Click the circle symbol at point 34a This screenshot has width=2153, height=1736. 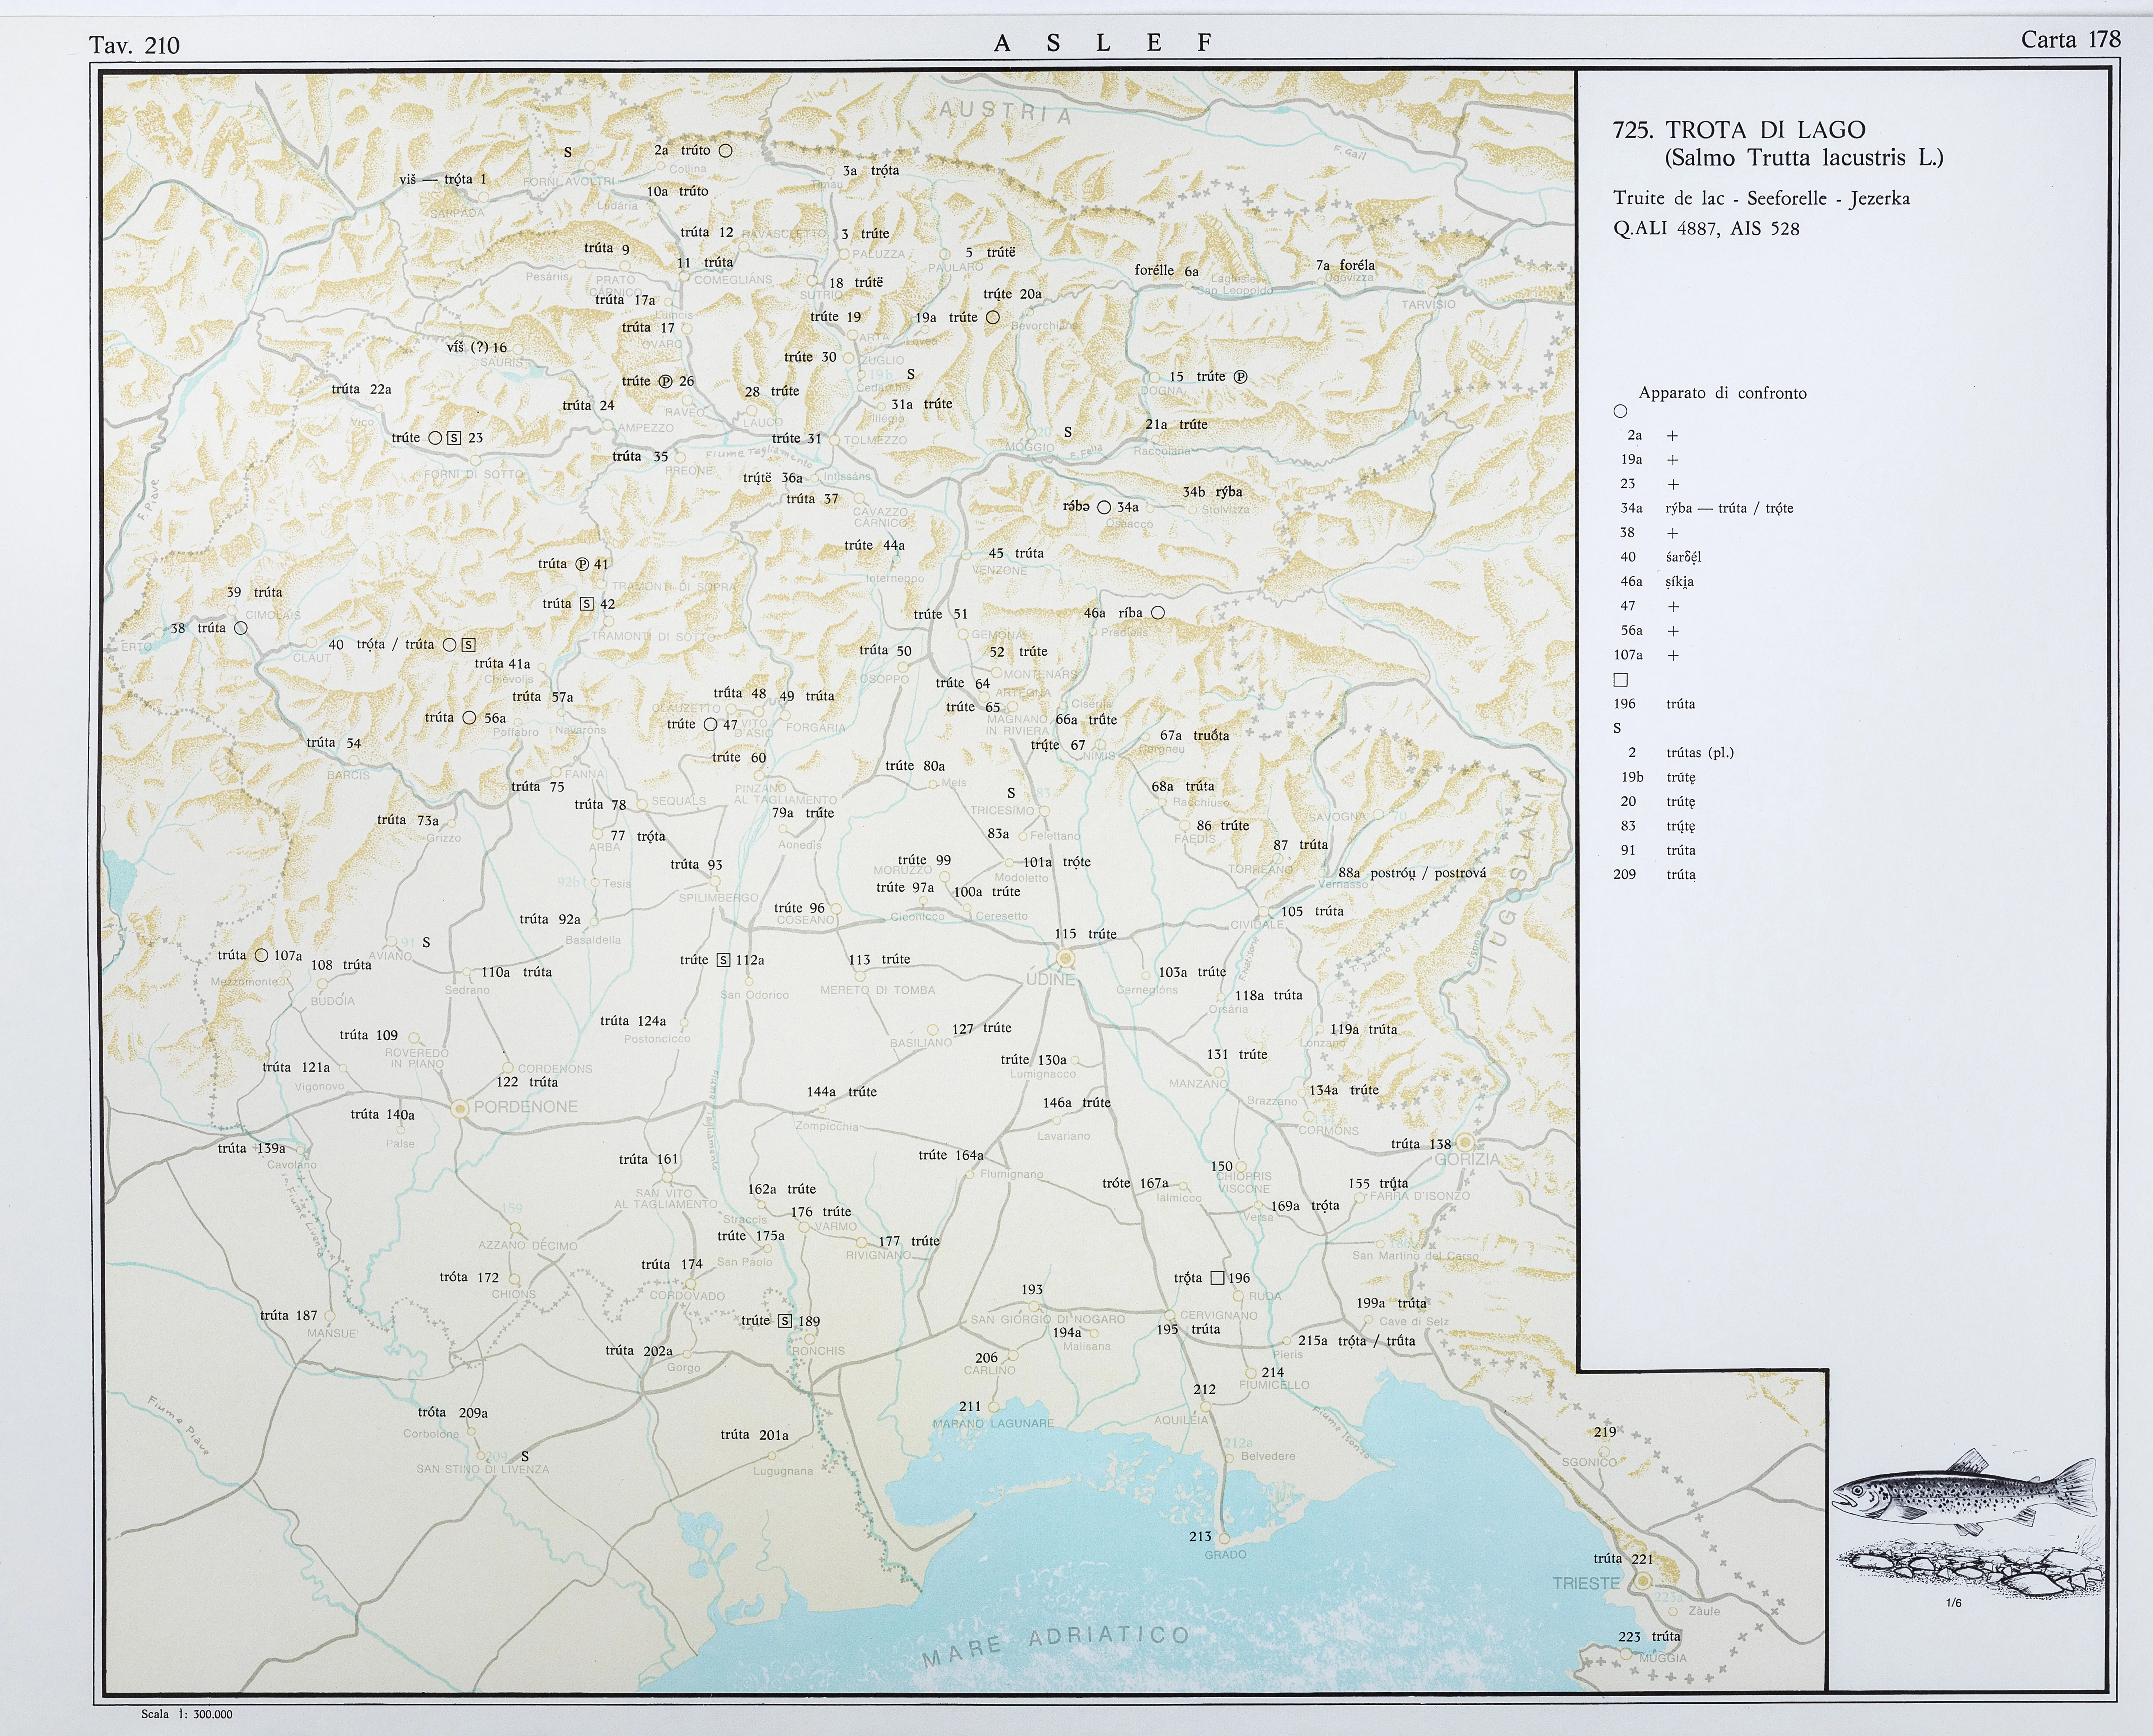(x=1104, y=507)
